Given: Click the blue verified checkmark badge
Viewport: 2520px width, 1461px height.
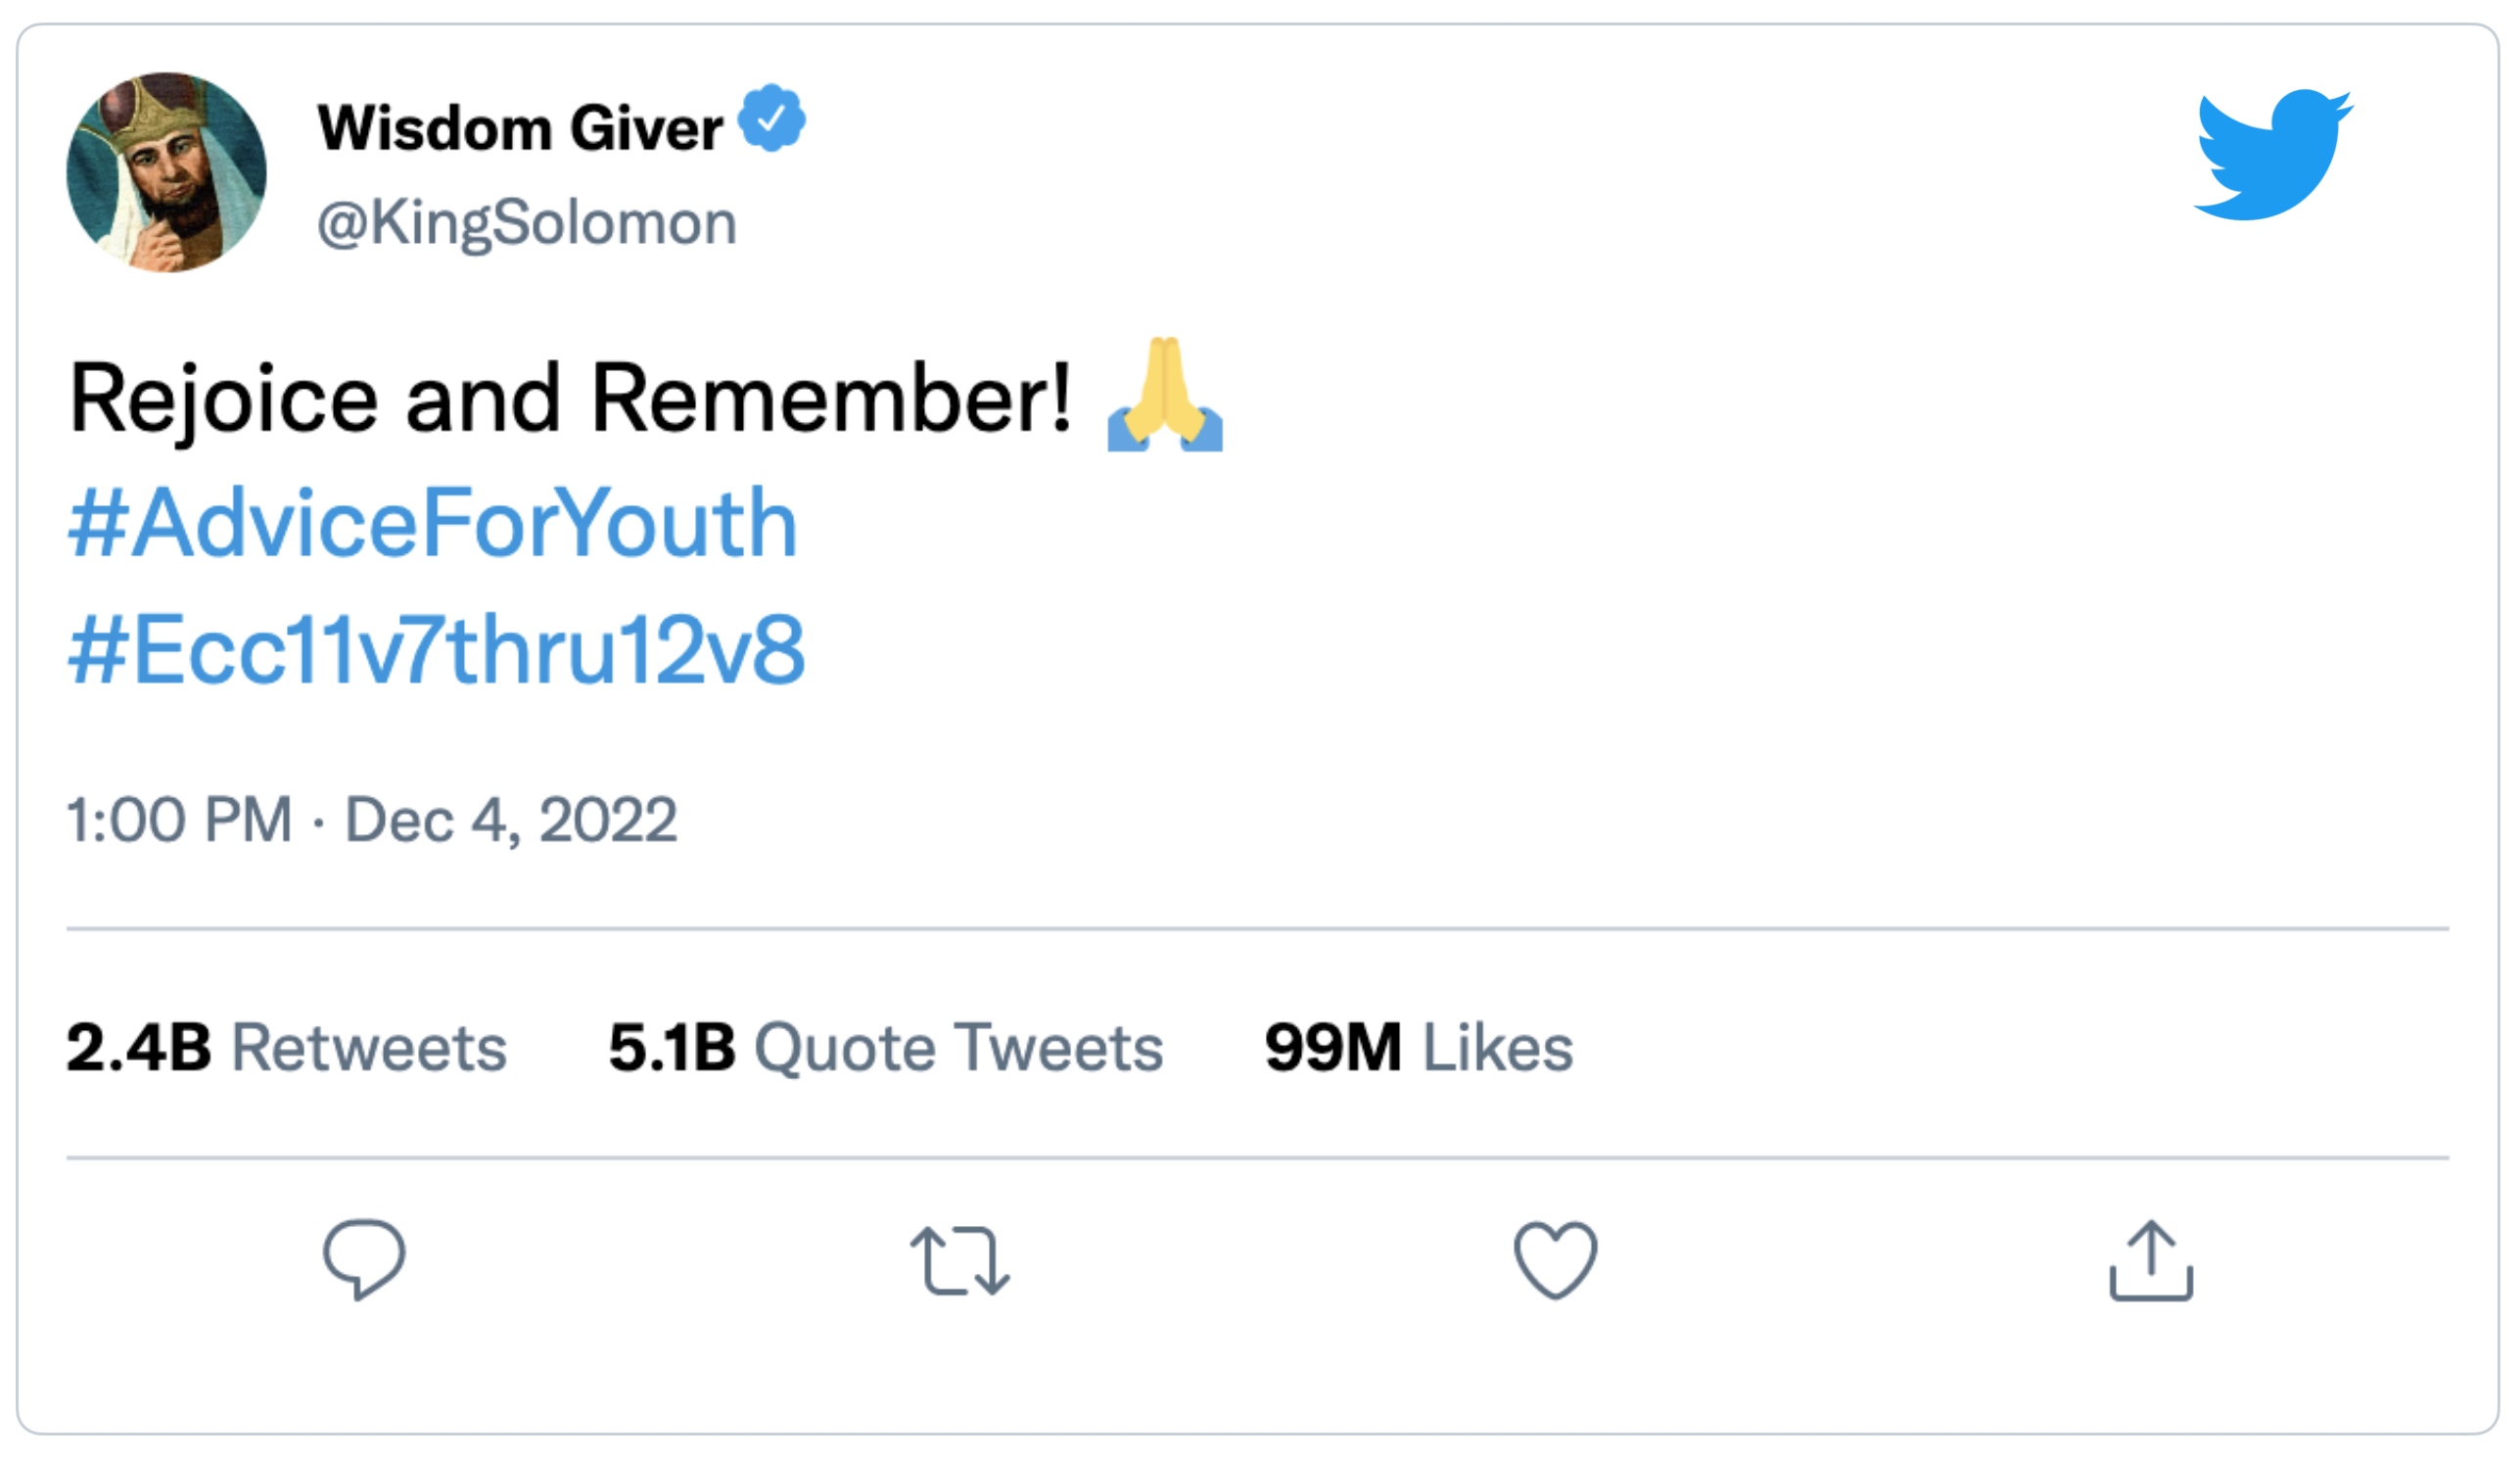Looking at the screenshot, I should [771, 118].
